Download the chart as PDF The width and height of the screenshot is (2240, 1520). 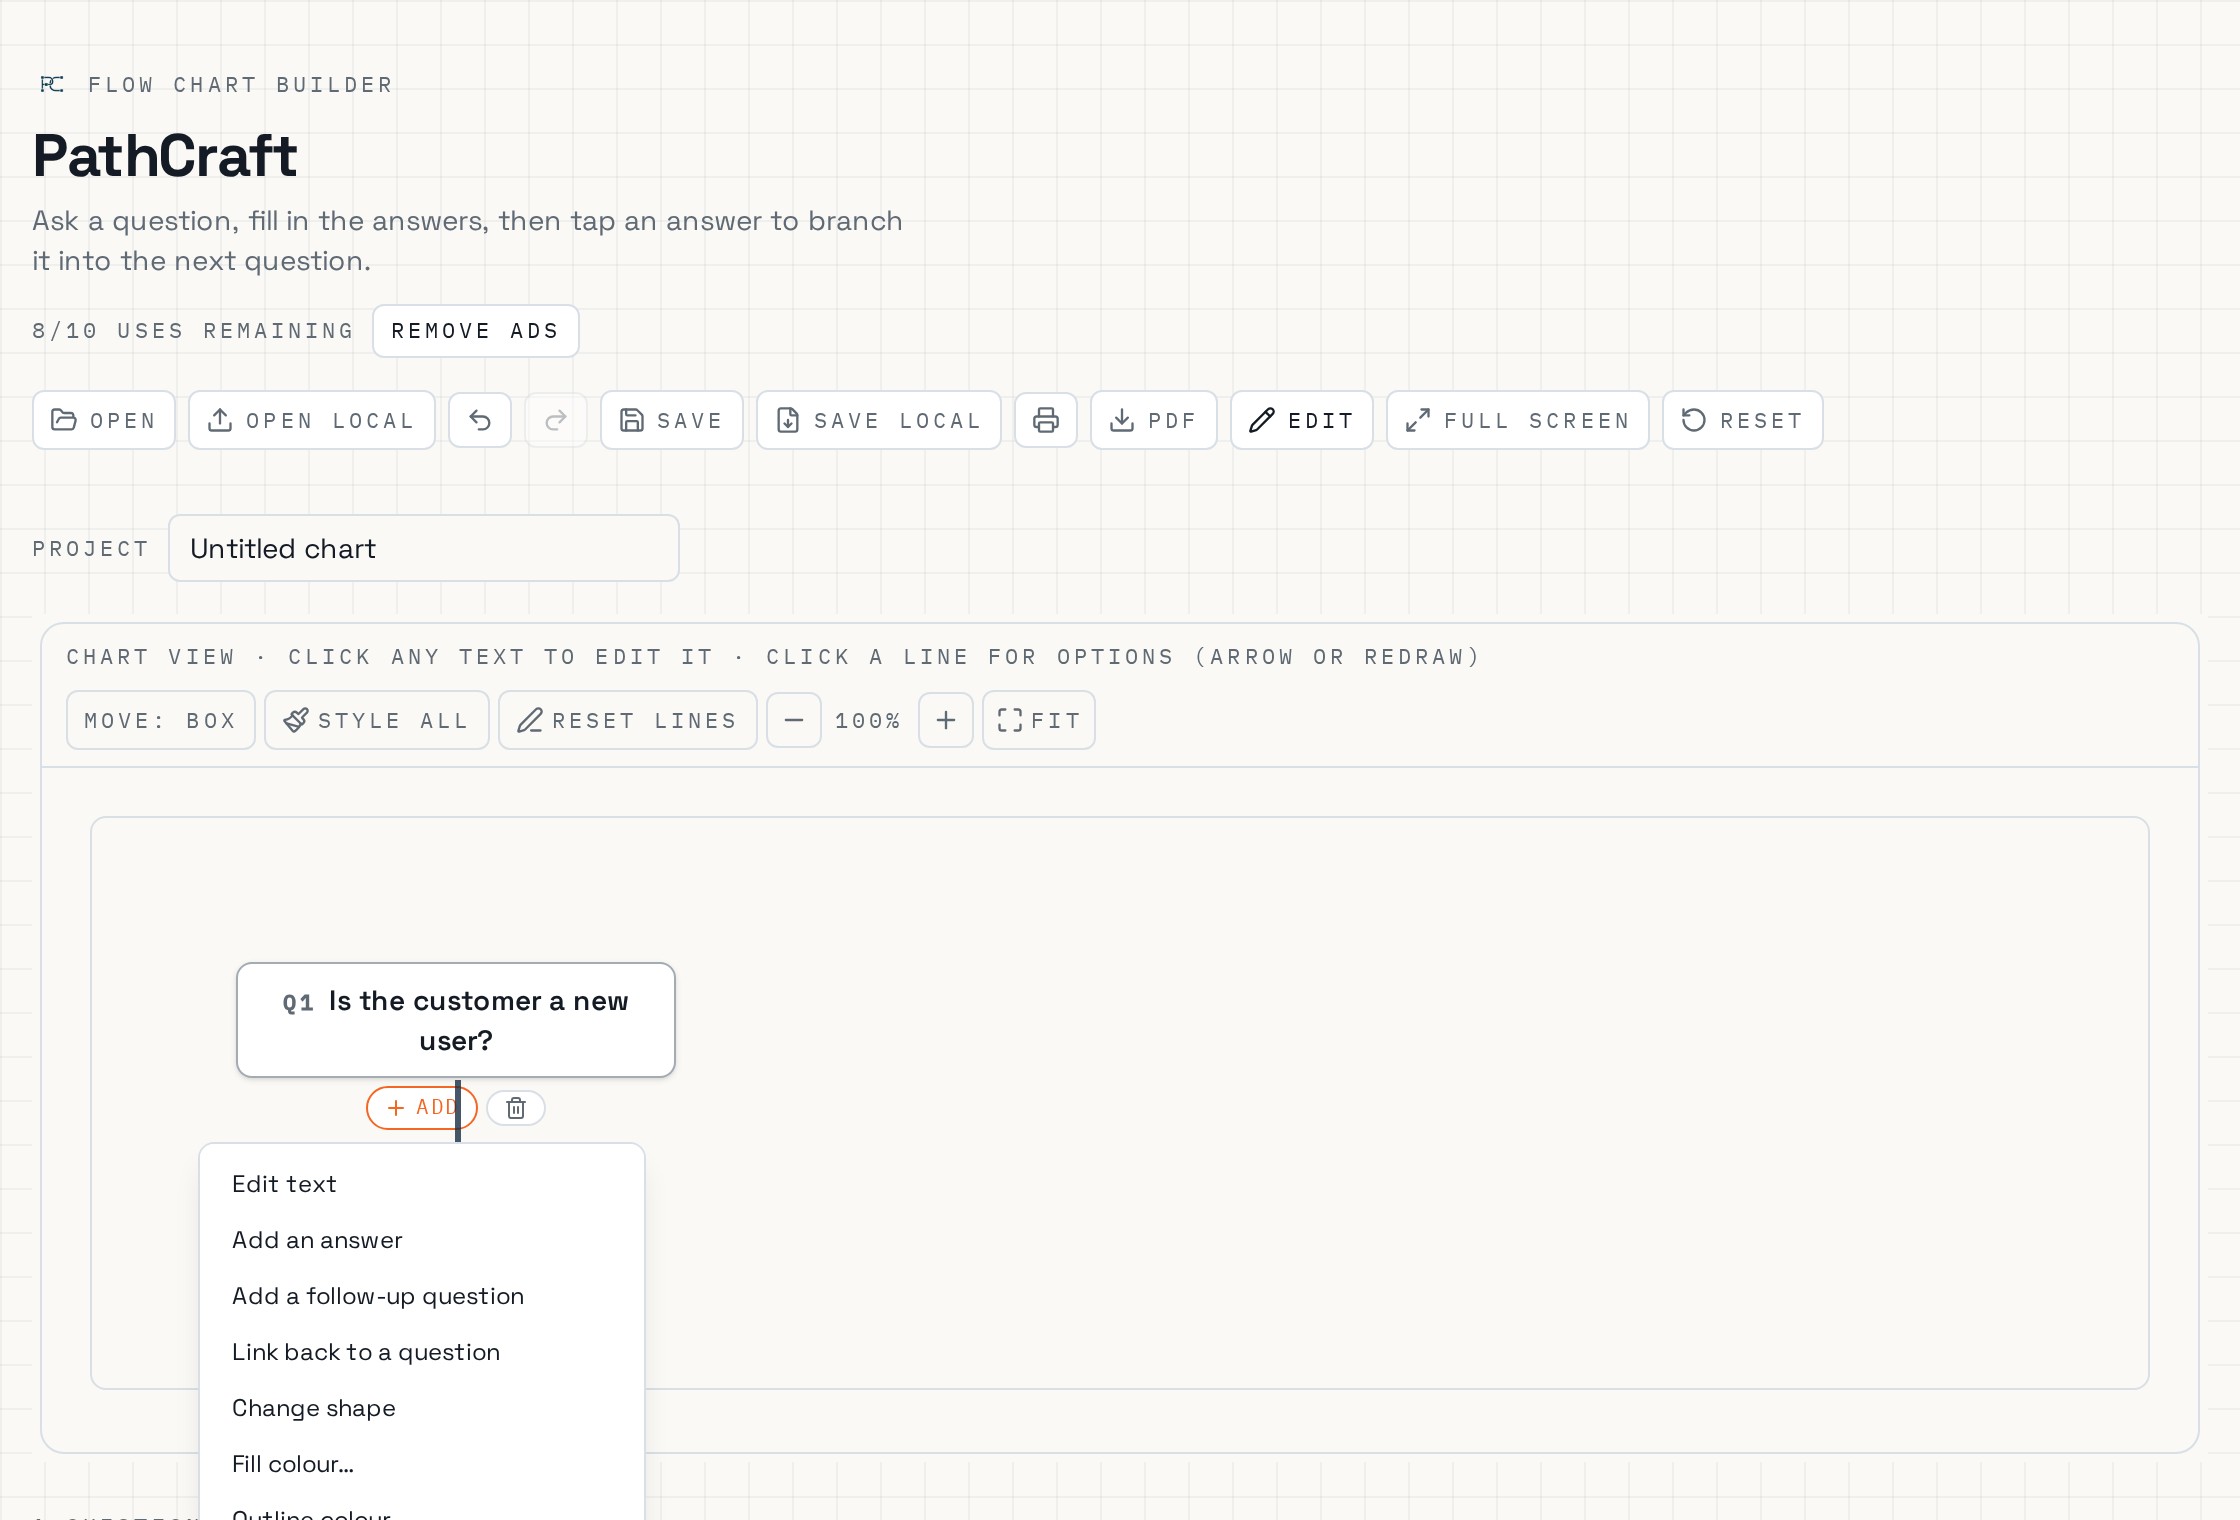[1154, 420]
